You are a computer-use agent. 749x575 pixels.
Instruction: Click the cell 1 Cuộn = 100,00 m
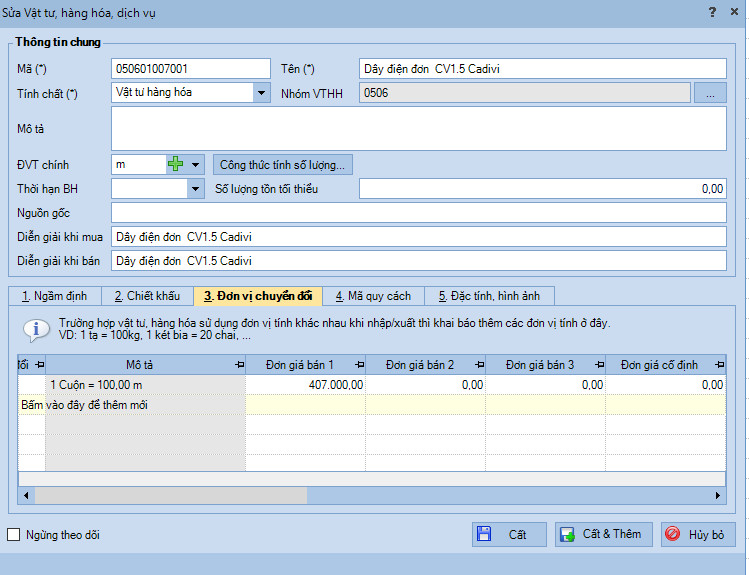tap(145, 385)
